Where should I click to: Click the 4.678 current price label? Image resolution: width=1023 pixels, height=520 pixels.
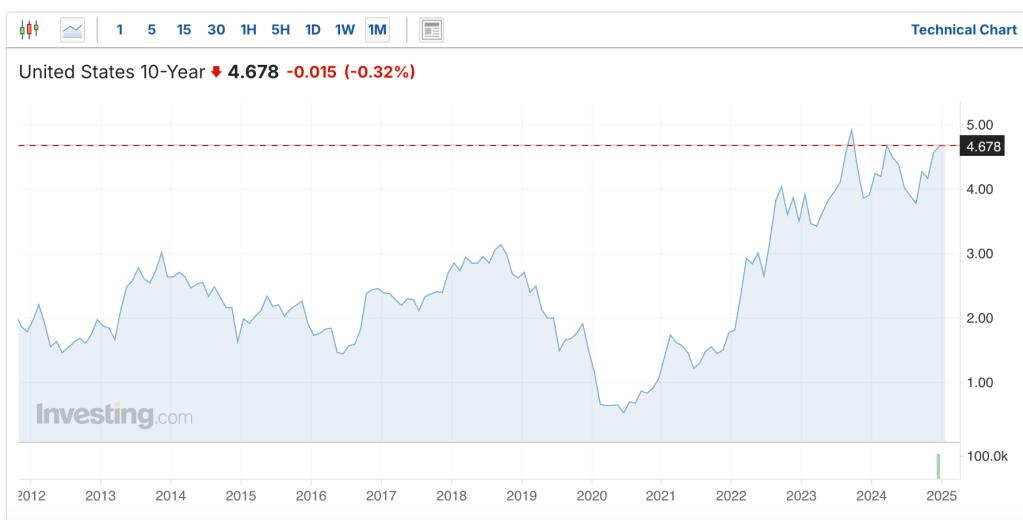point(980,147)
